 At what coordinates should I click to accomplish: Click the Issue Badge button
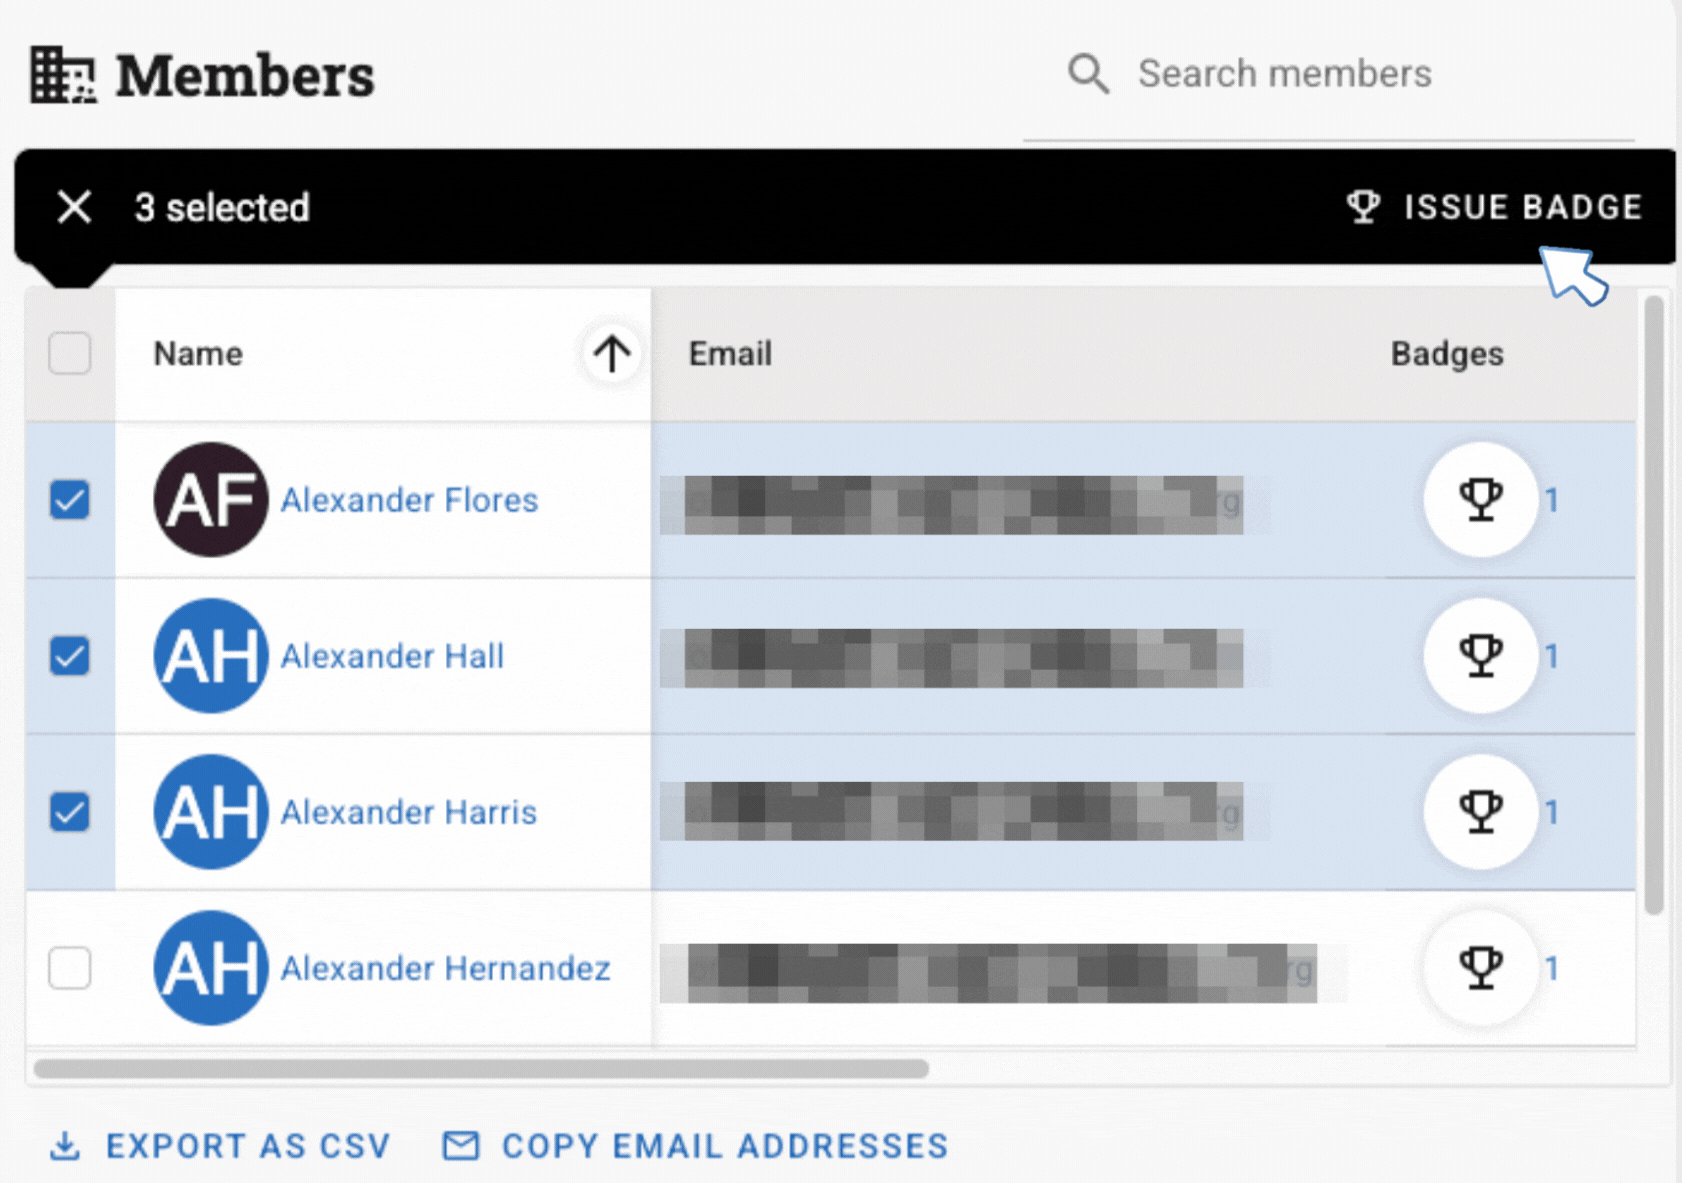1495,207
